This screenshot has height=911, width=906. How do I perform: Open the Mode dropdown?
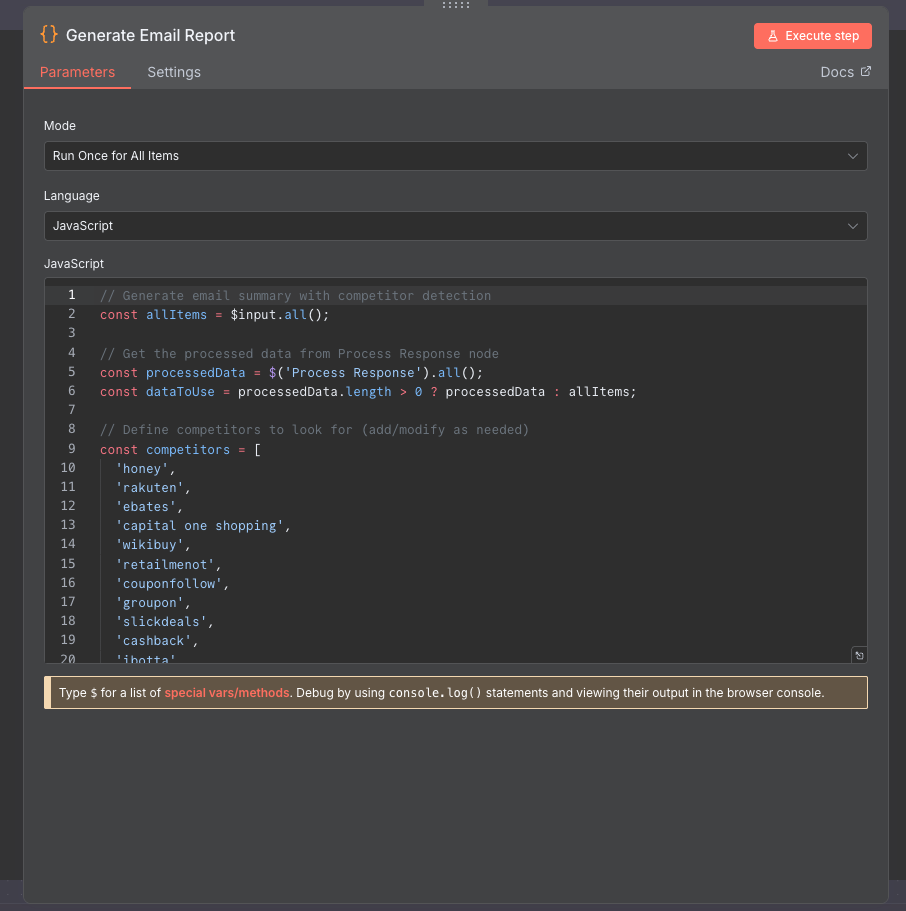point(456,156)
